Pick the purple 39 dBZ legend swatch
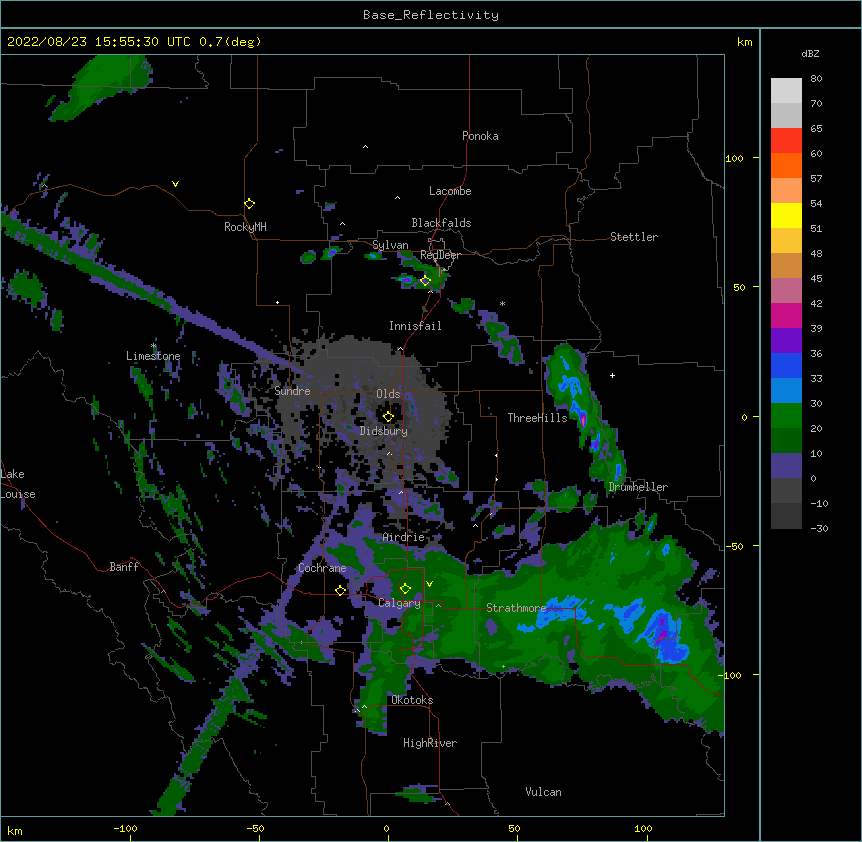This screenshot has height=842, width=862. tap(786, 340)
